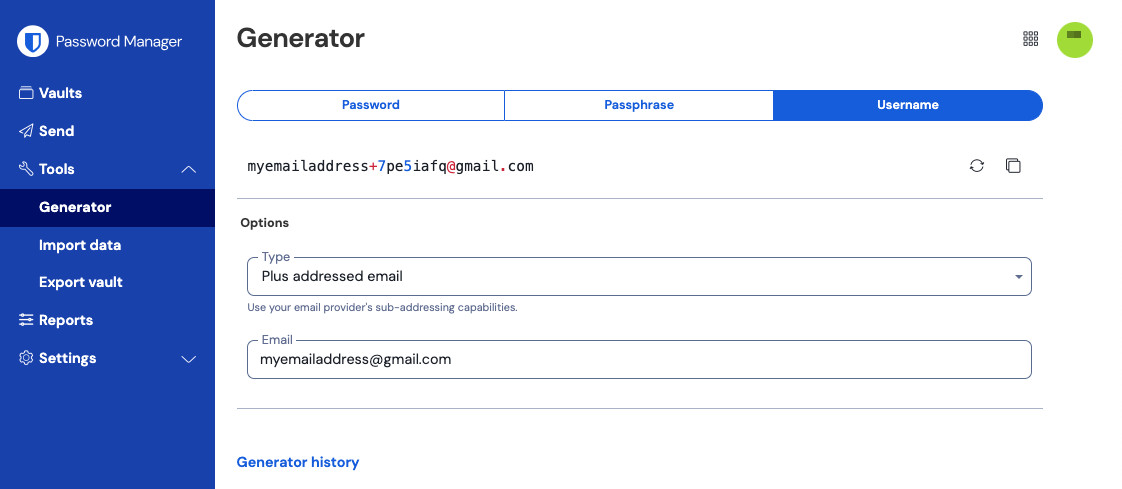Image resolution: width=1122 pixels, height=489 pixels.
Task: Open the Type dropdown
Action: coord(639,276)
